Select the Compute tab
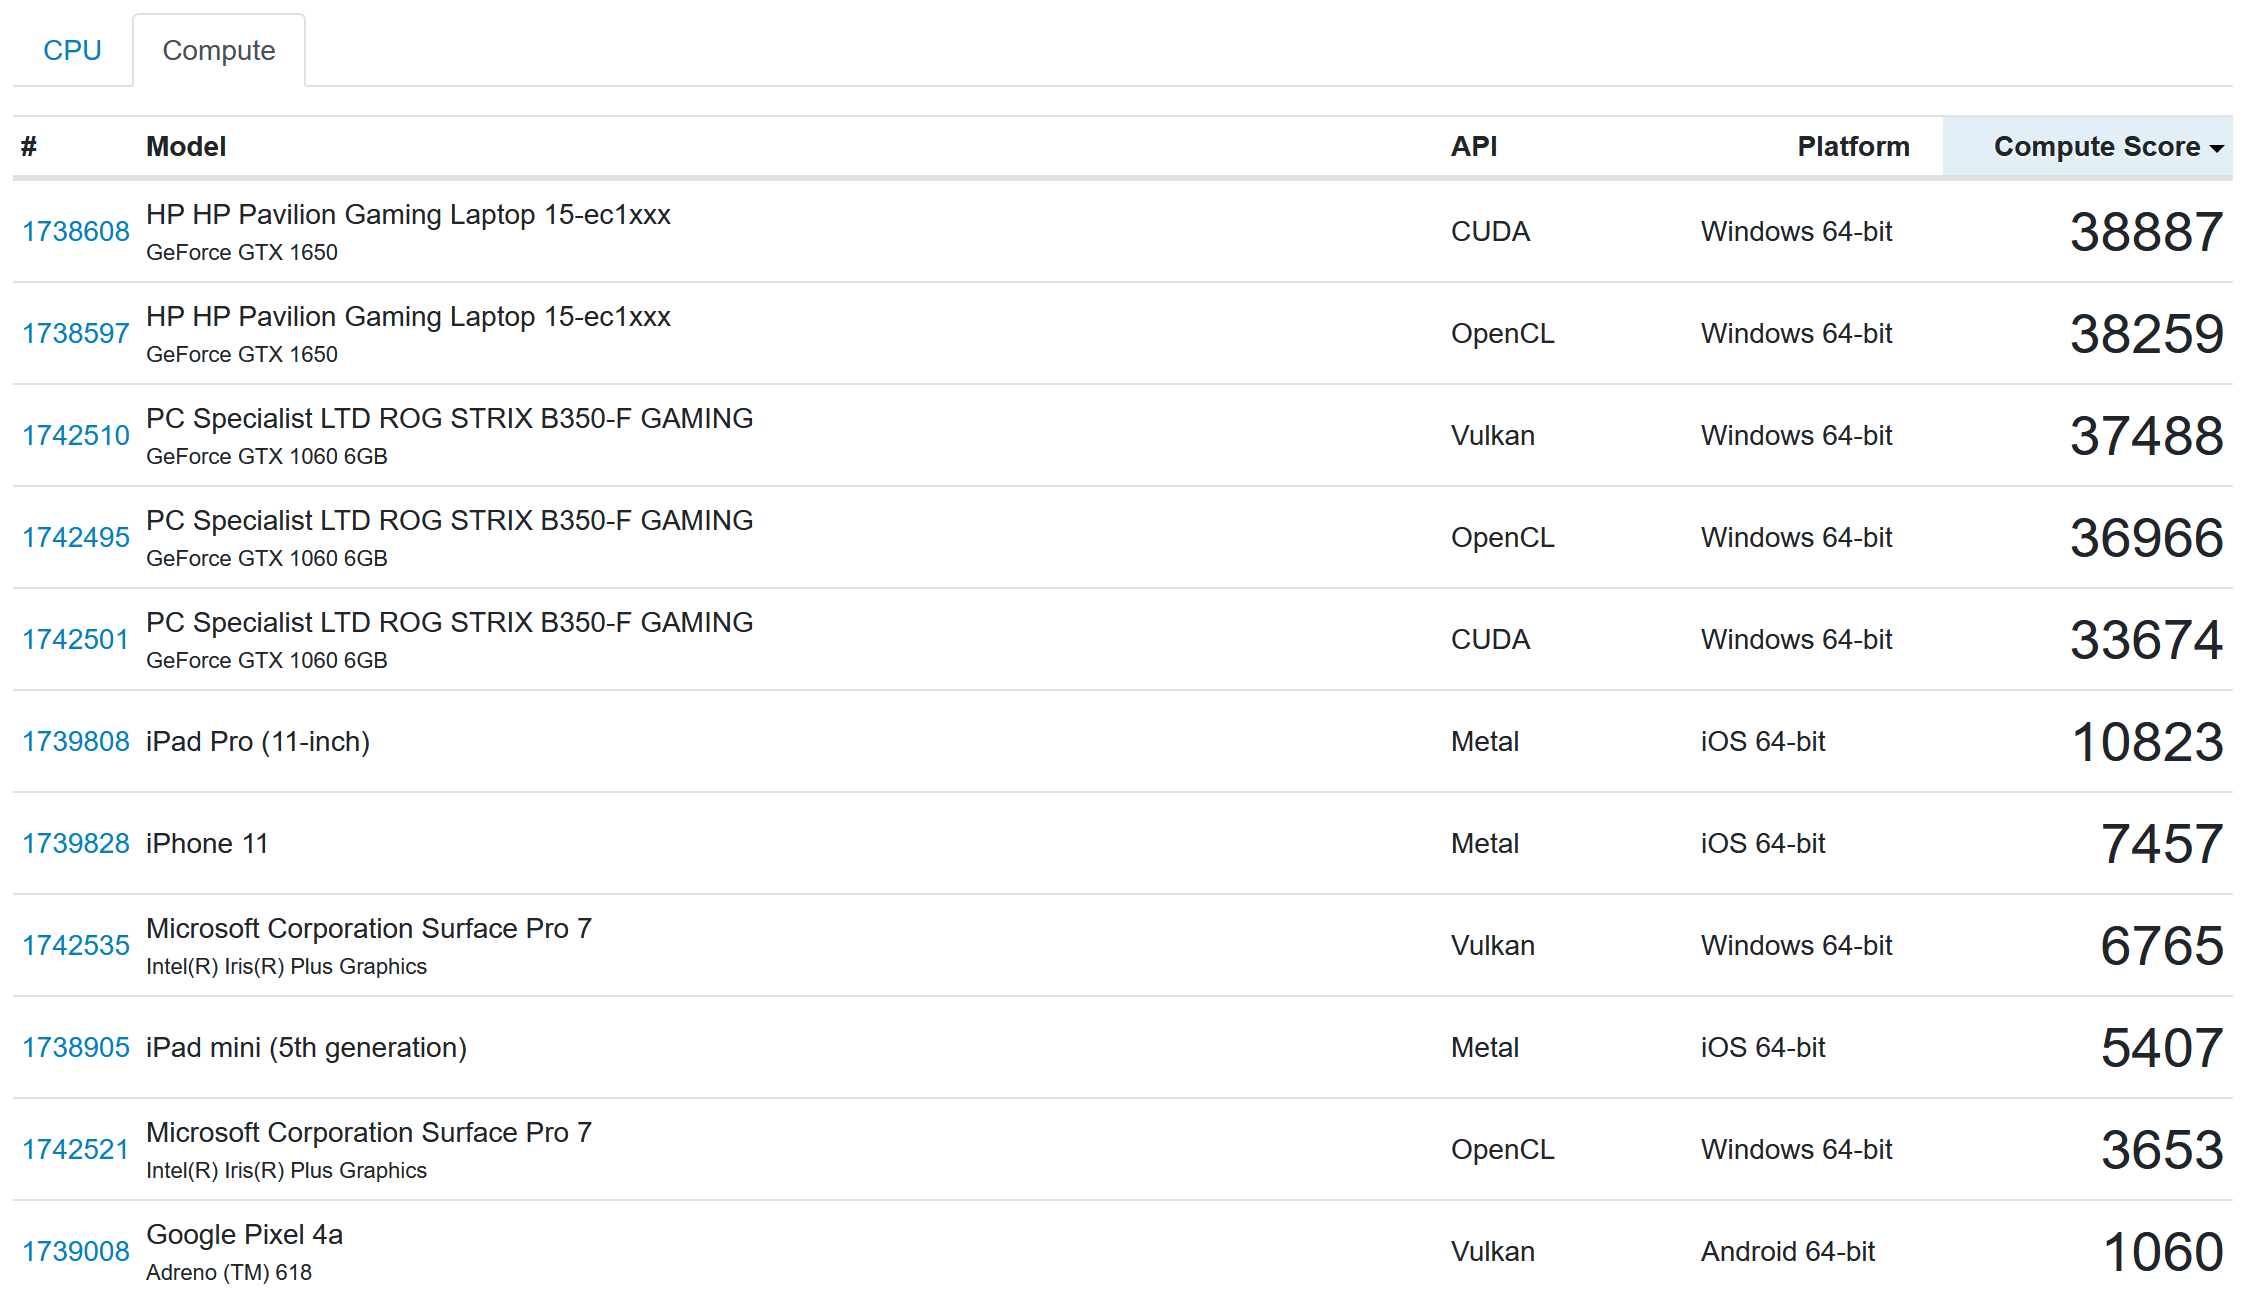Image resolution: width=2255 pixels, height=1311 pixels. [x=219, y=50]
